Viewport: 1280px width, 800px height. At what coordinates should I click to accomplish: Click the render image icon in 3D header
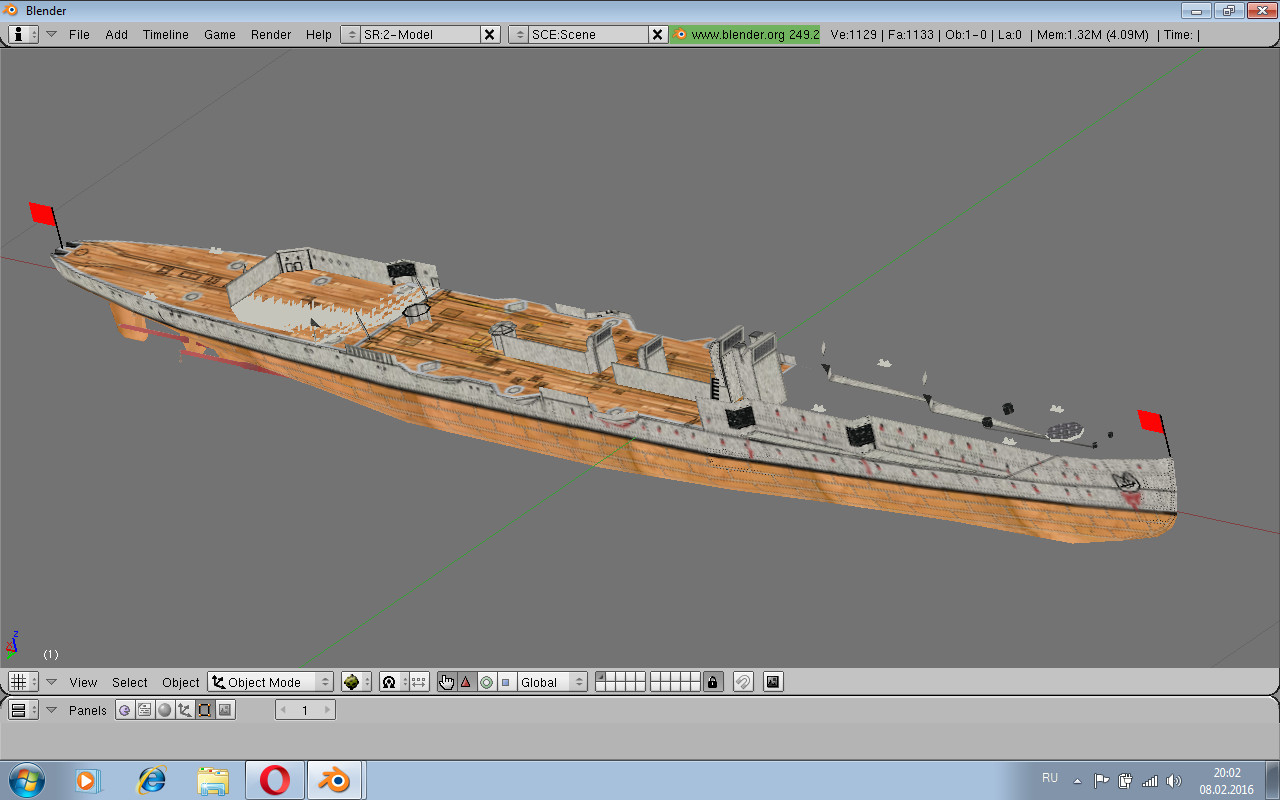click(x=772, y=682)
